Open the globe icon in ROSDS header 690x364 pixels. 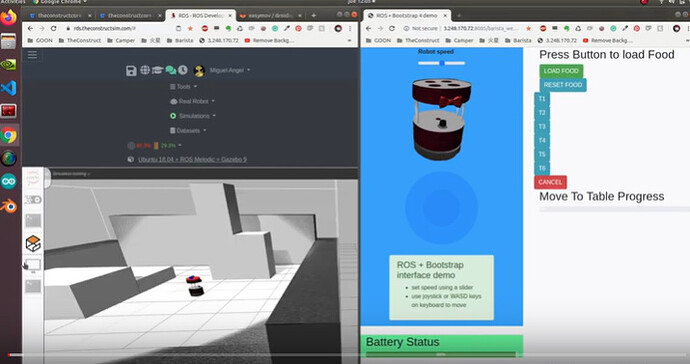pos(145,70)
